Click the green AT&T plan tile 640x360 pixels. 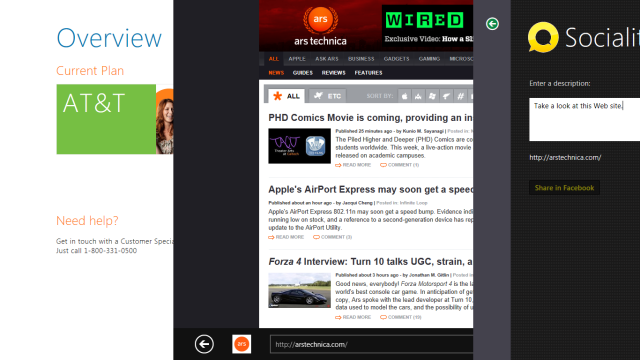[x=106, y=119]
